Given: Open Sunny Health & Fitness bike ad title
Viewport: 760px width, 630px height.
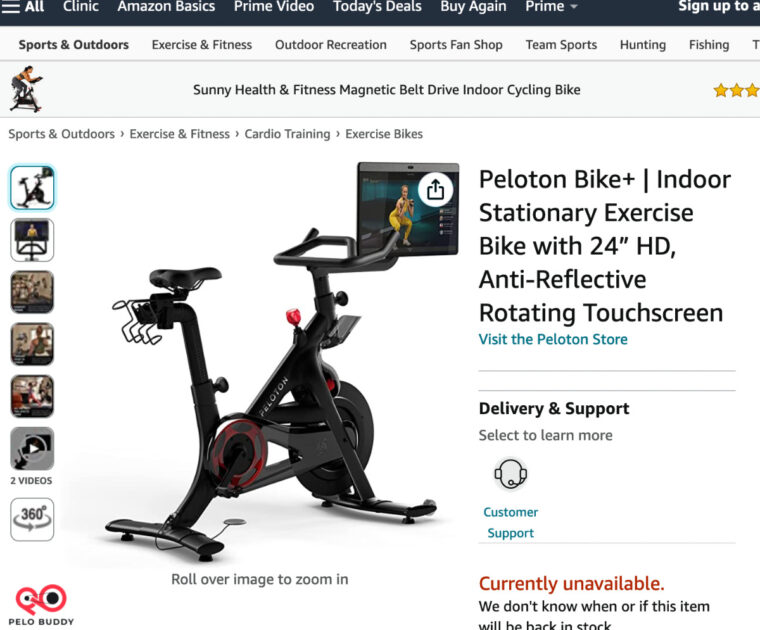Looking at the screenshot, I should coord(386,90).
